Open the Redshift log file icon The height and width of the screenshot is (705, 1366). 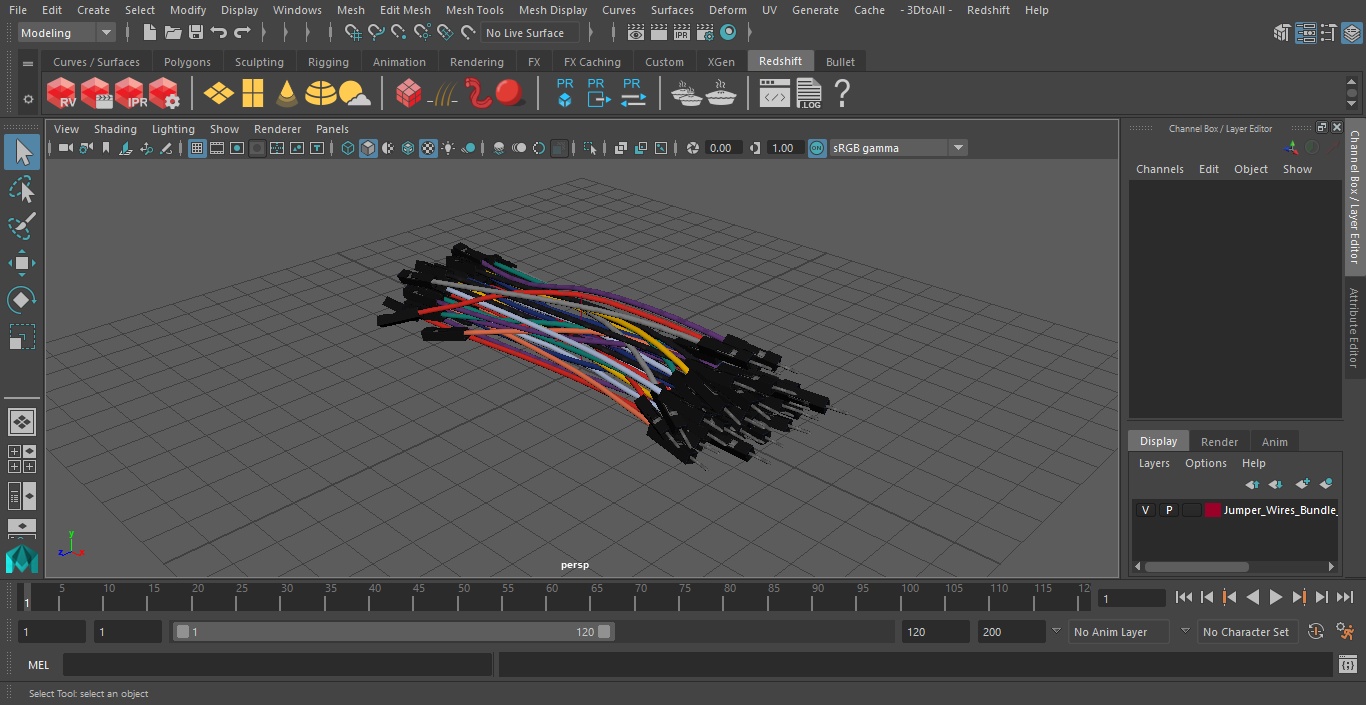(x=808, y=94)
